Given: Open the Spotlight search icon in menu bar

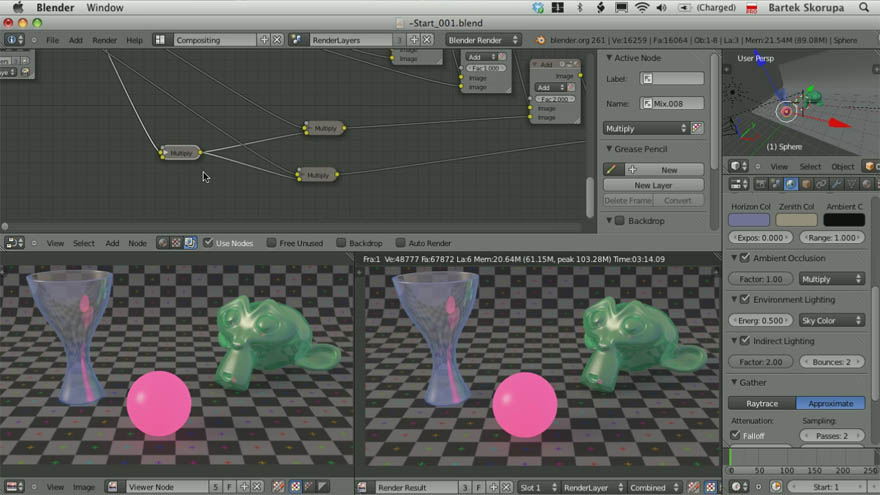Looking at the screenshot, I should point(864,7).
